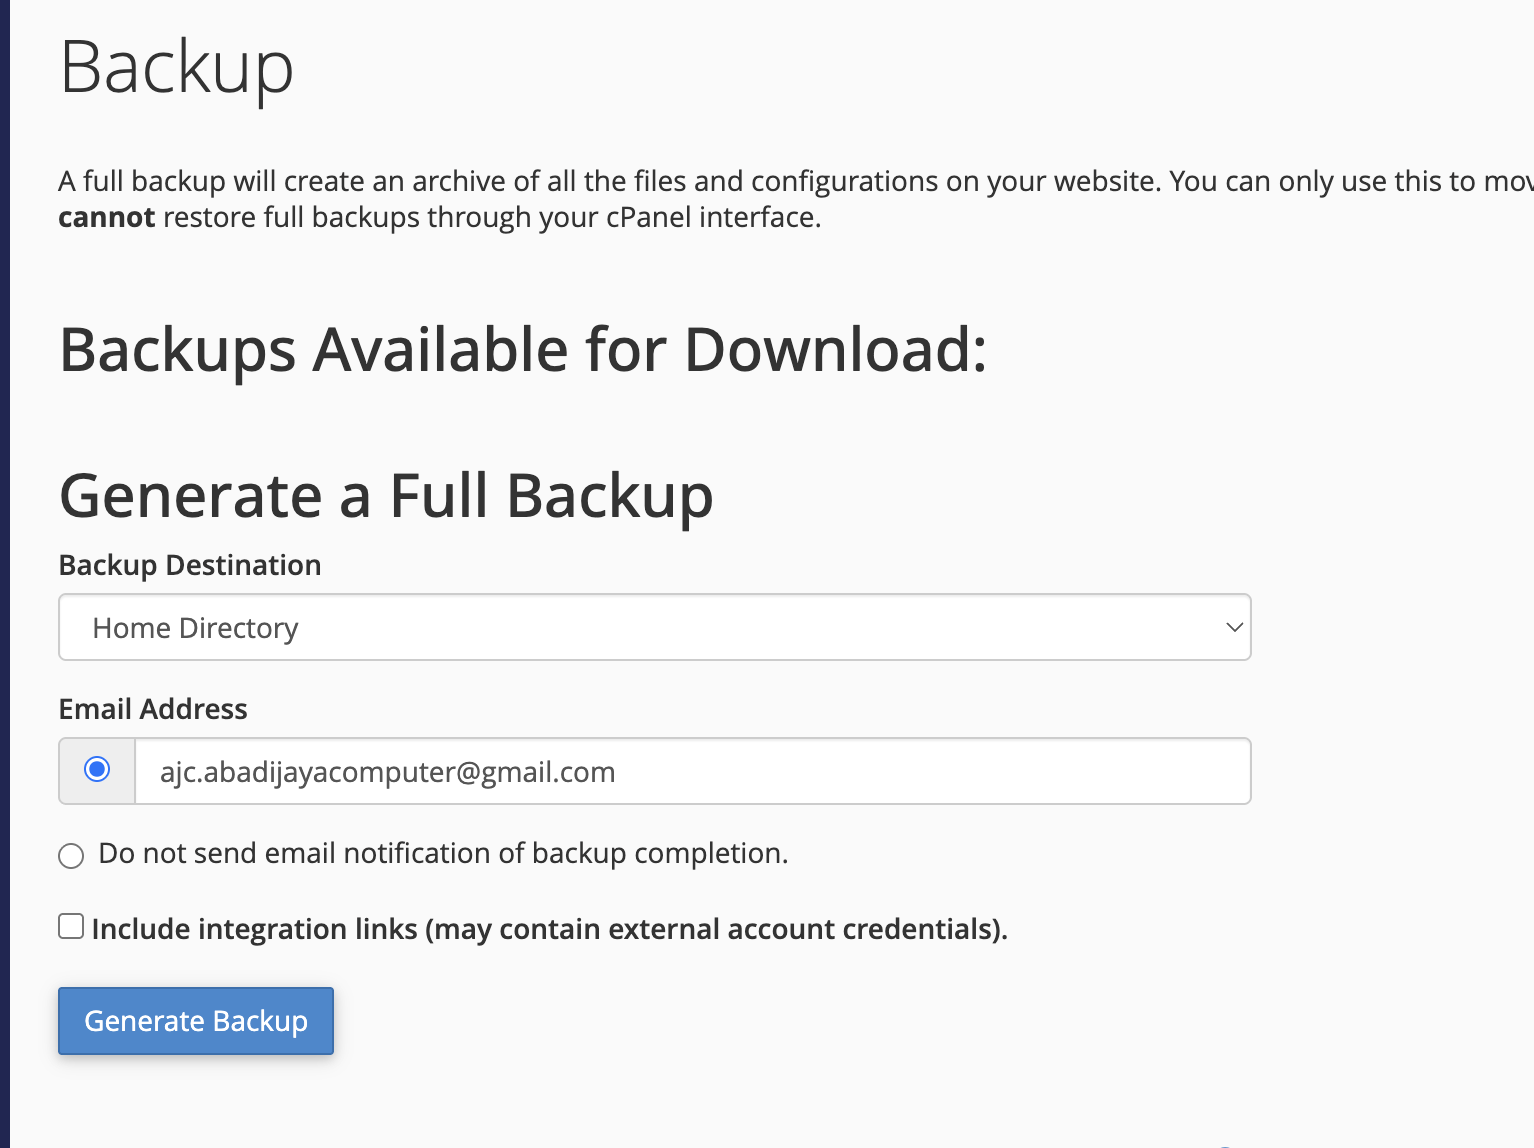Viewport: 1534px width, 1148px height.
Task: Click the 'Generate a Full Backup' heading
Action: click(386, 496)
